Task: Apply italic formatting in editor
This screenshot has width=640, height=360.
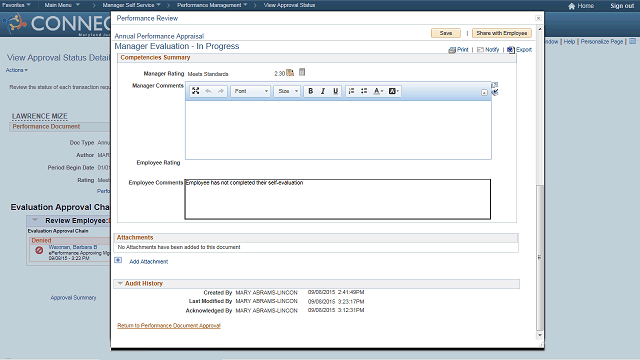Action: (x=323, y=91)
